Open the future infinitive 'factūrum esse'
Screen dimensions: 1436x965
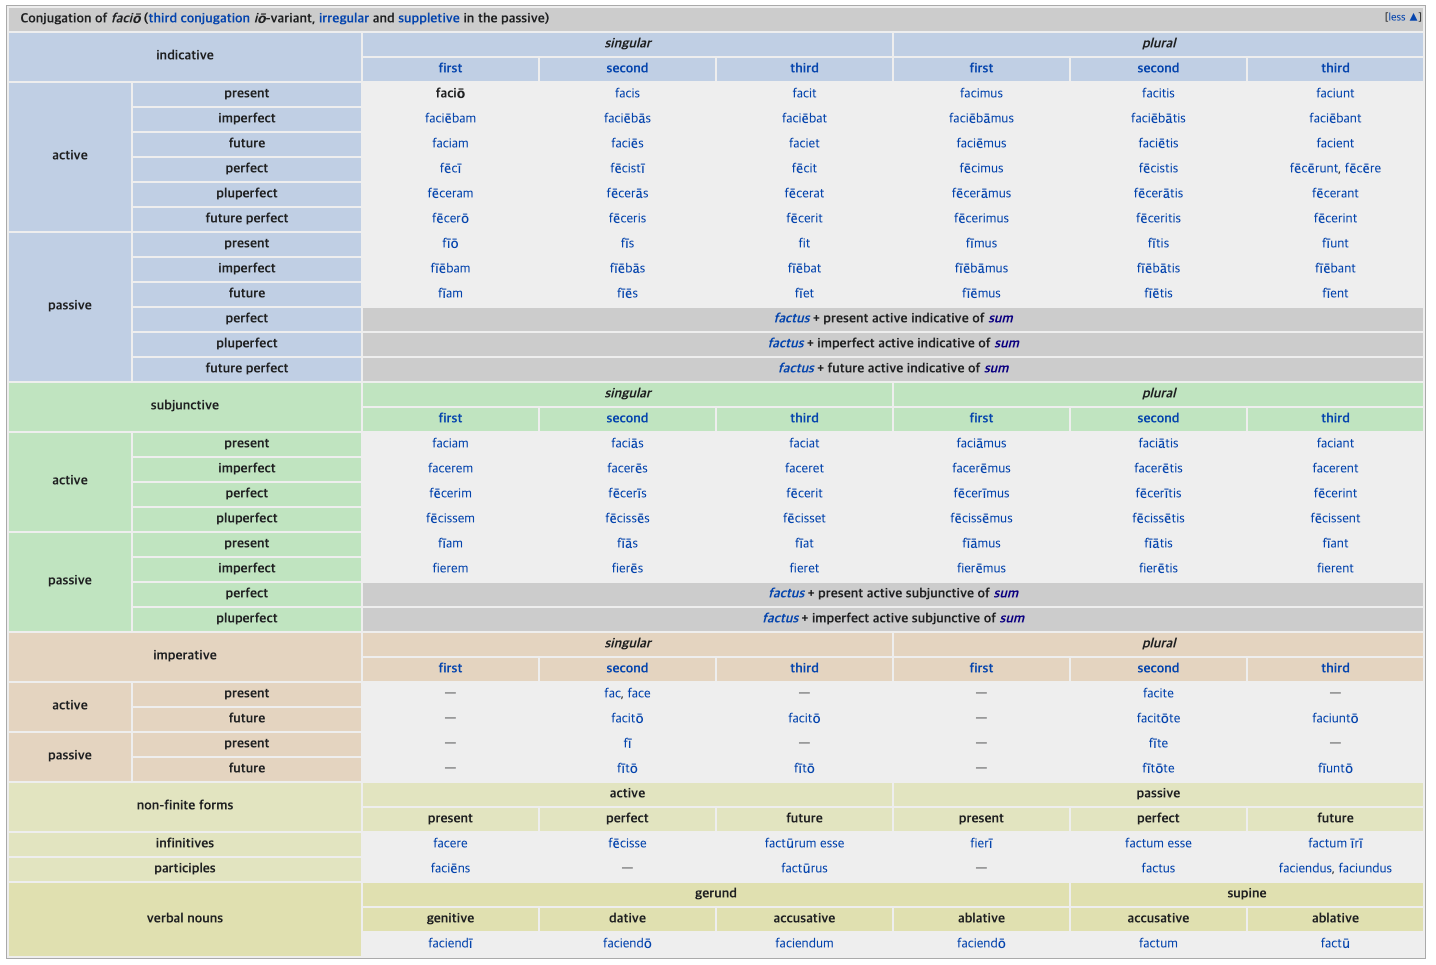click(x=804, y=843)
